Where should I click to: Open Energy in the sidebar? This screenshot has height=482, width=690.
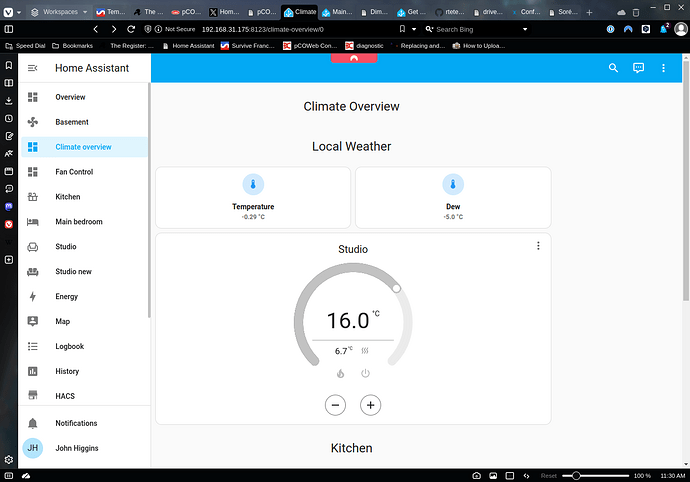coord(66,297)
